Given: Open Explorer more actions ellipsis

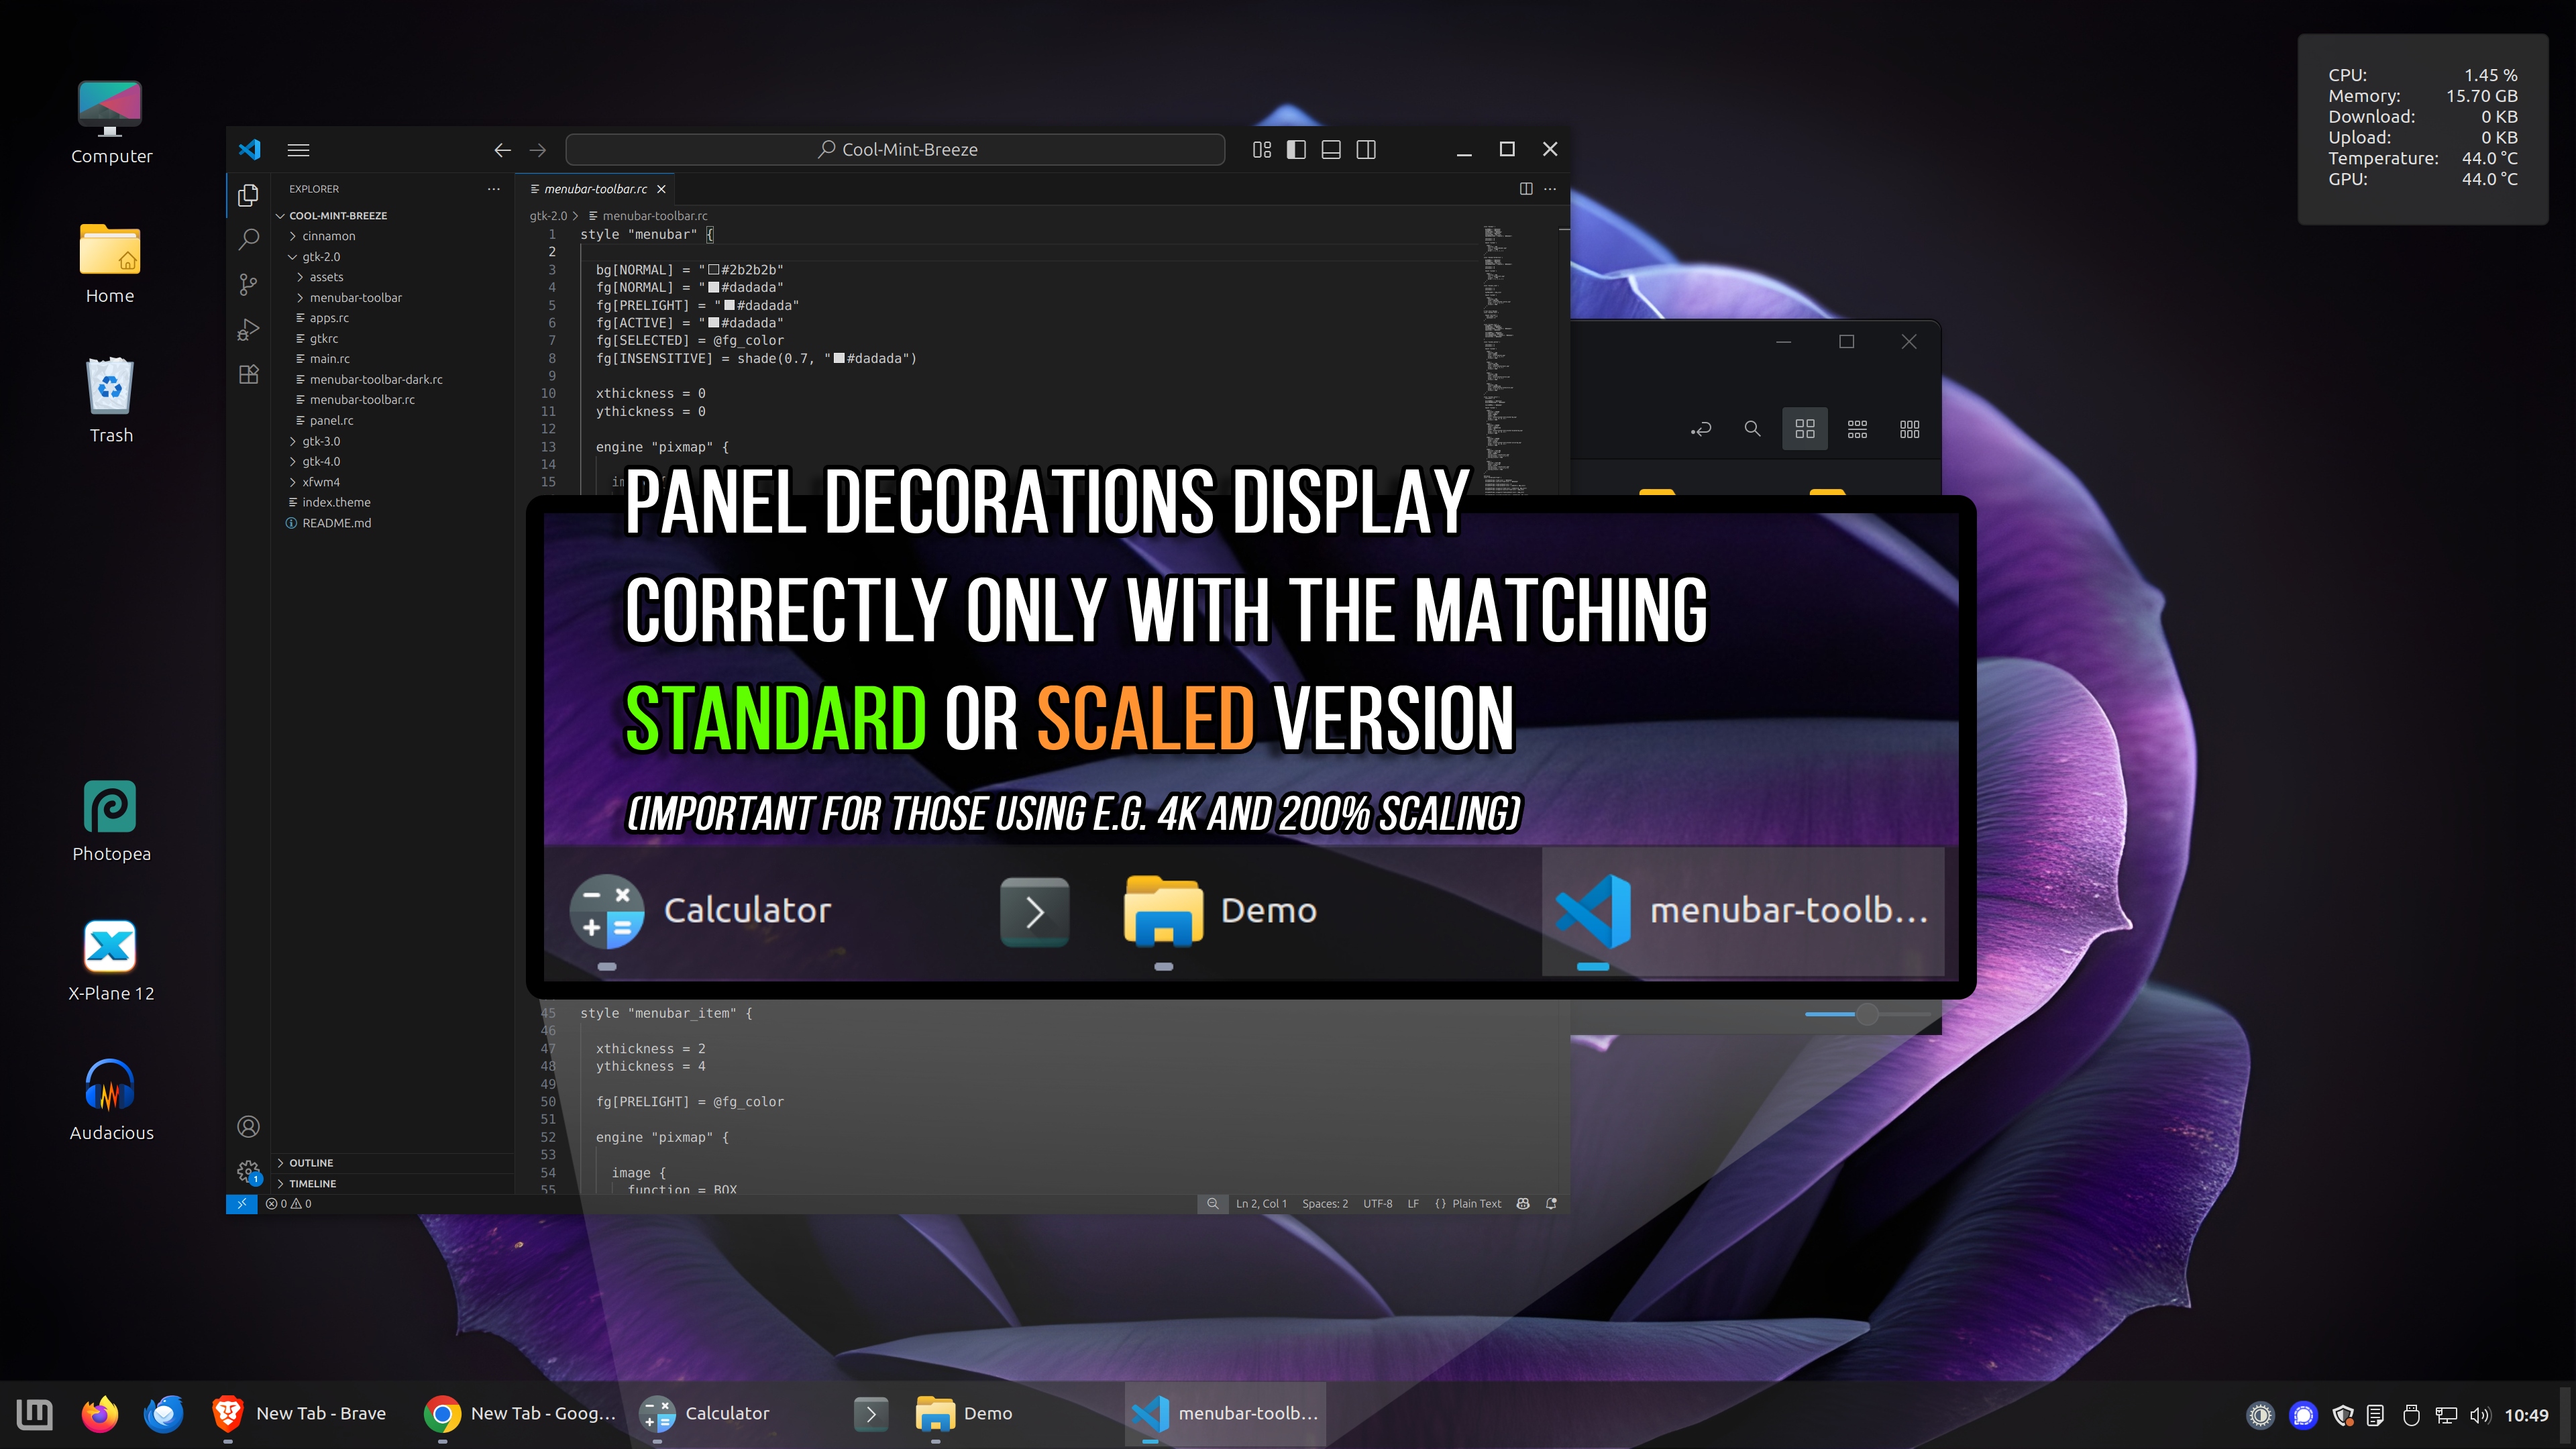Looking at the screenshot, I should tap(493, 189).
